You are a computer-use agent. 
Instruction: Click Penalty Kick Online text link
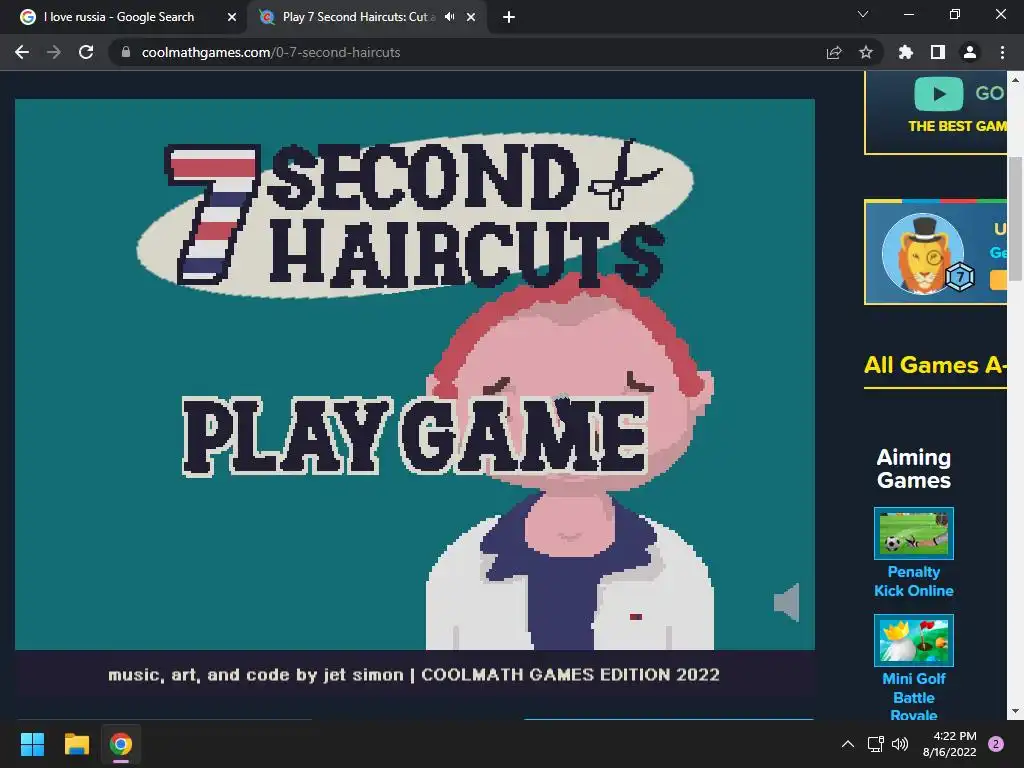pyautogui.click(x=914, y=581)
